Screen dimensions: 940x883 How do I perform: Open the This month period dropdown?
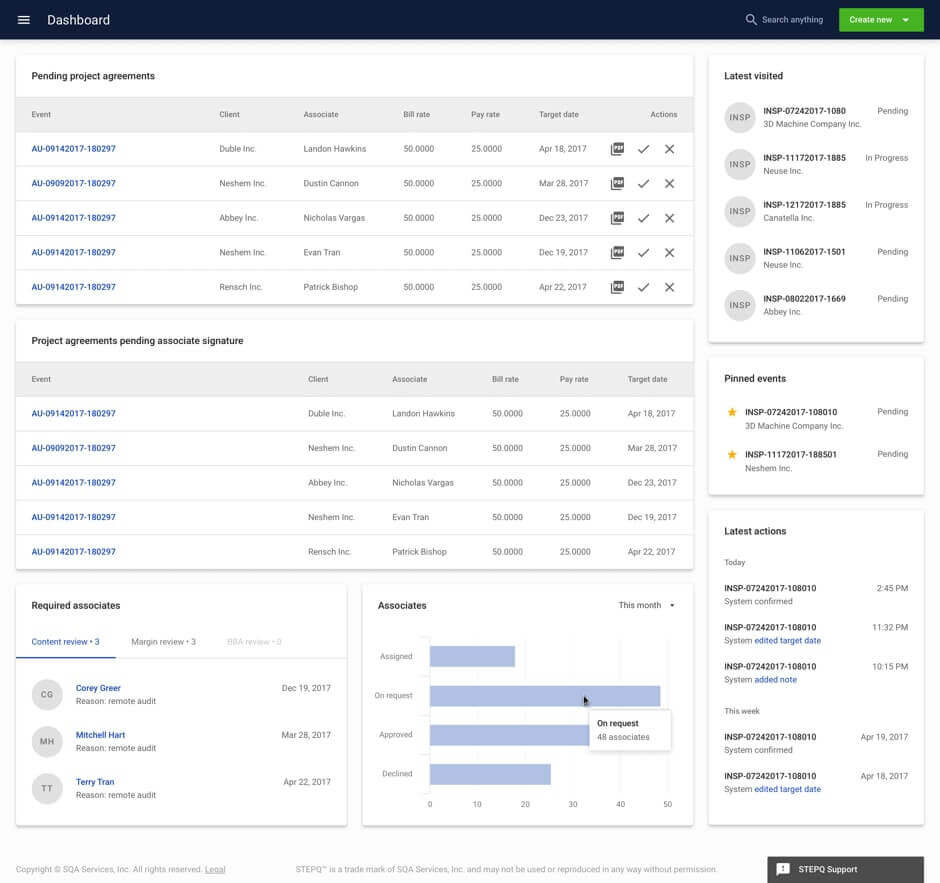point(646,605)
